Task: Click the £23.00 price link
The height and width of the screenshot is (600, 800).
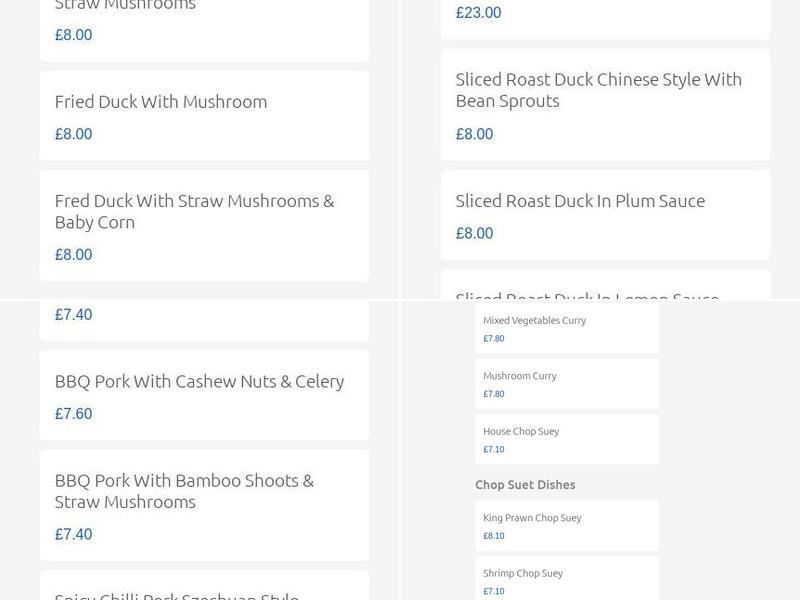Action: pos(478,13)
